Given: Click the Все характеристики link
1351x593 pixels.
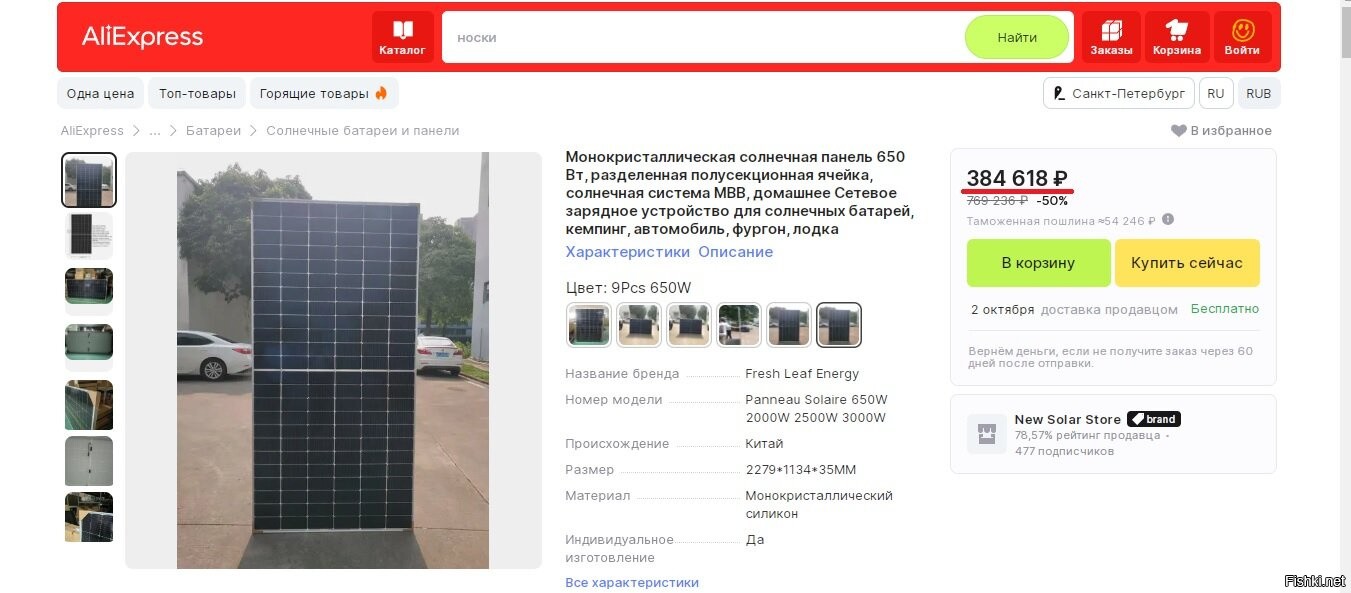Looking at the screenshot, I should (x=632, y=582).
